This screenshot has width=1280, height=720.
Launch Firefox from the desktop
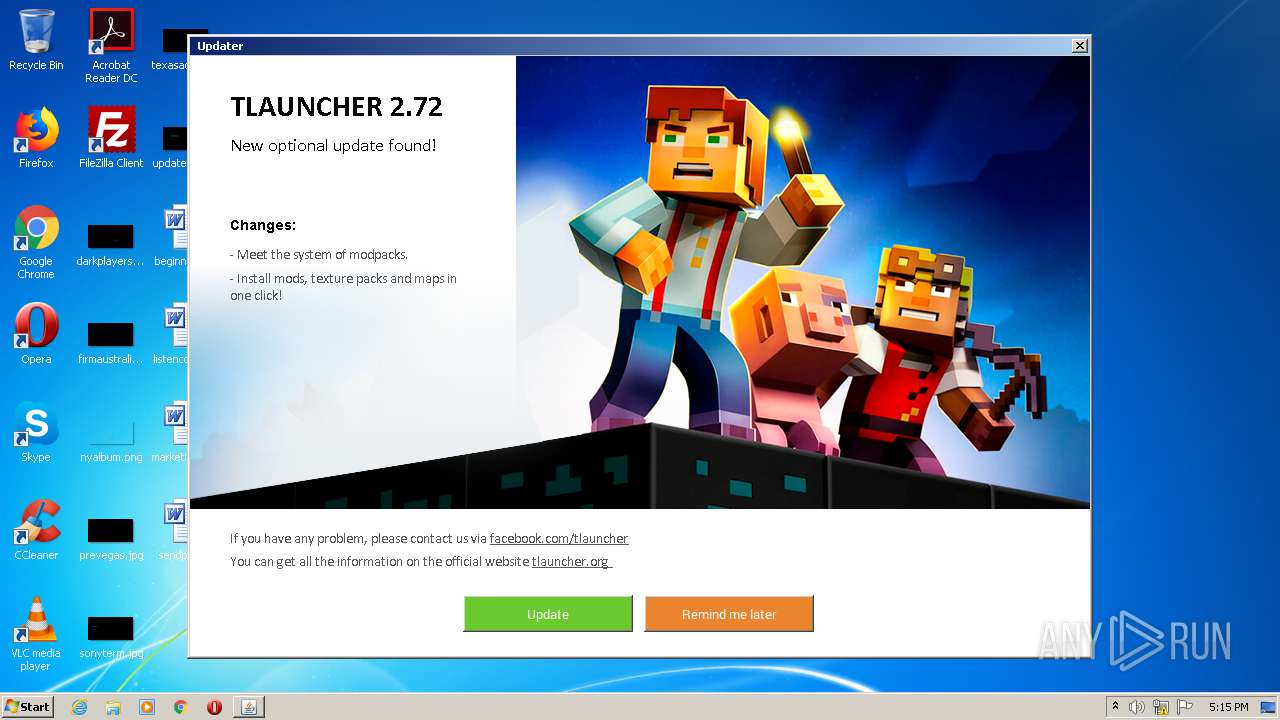36,138
